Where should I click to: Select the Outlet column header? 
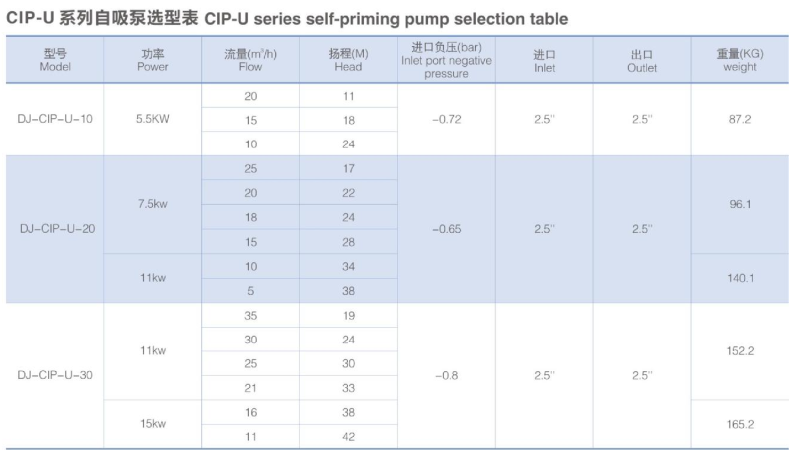pyautogui.click(x=642, y=60)
